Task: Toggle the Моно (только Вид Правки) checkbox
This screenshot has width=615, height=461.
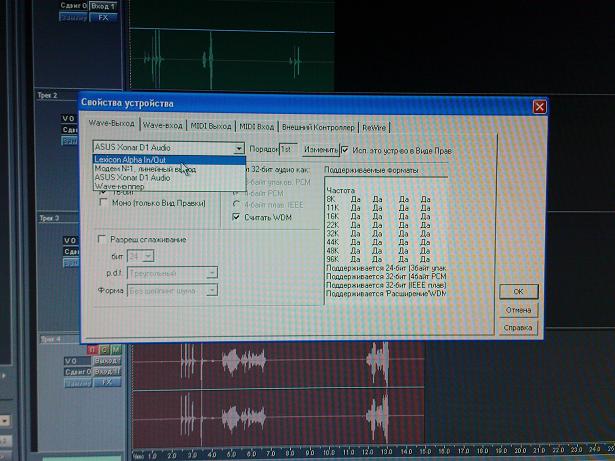Action: point(102,202)
